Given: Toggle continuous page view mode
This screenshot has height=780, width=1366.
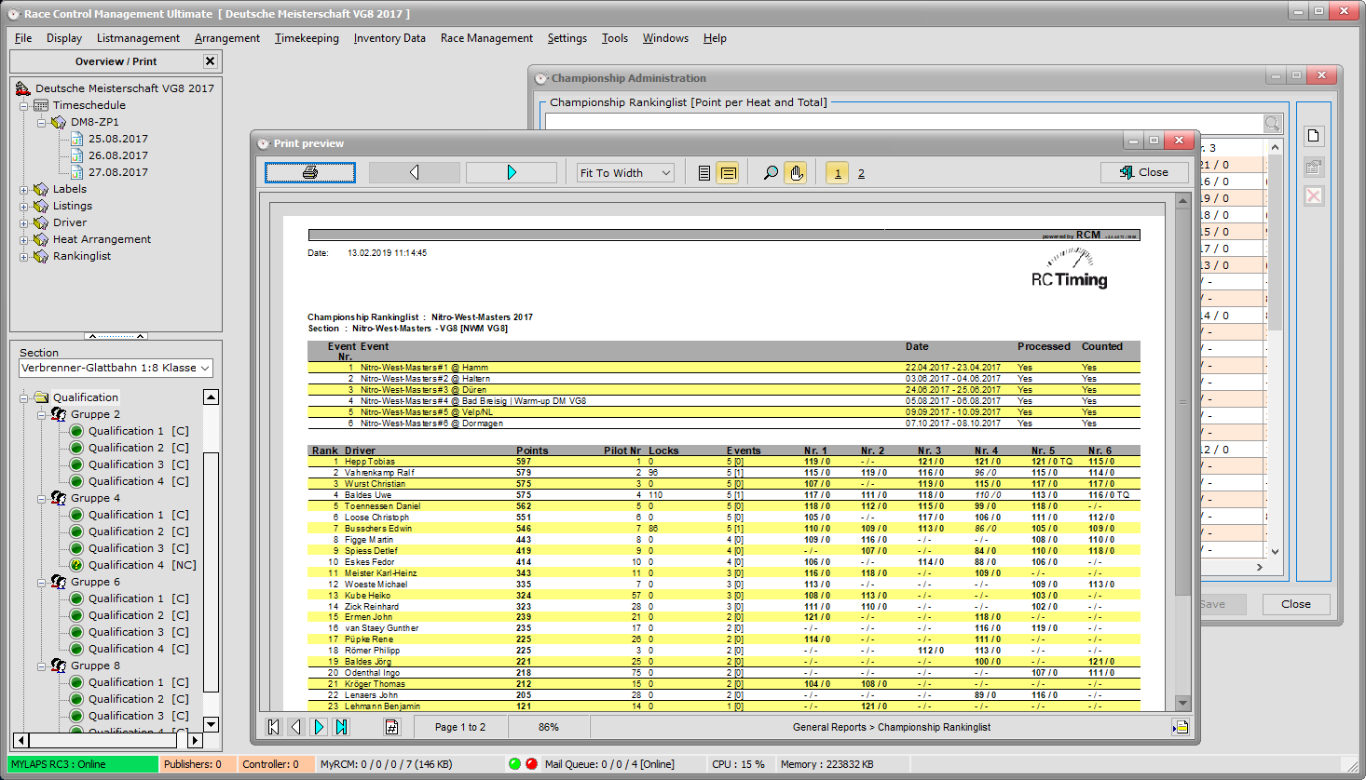Looking at the screenshot, I should pos(727,173).
